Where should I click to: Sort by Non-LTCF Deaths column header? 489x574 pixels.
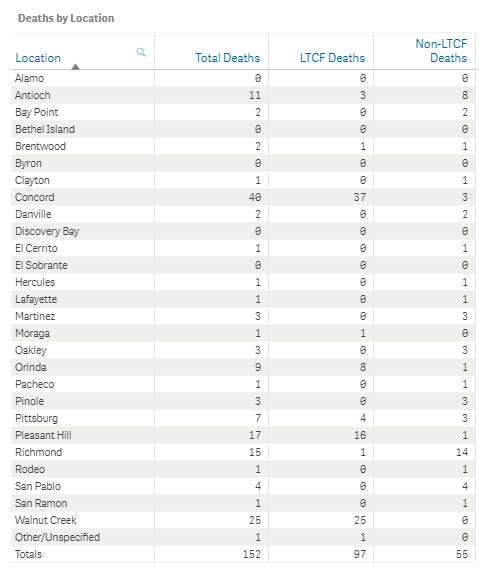[x=441, y=51]
